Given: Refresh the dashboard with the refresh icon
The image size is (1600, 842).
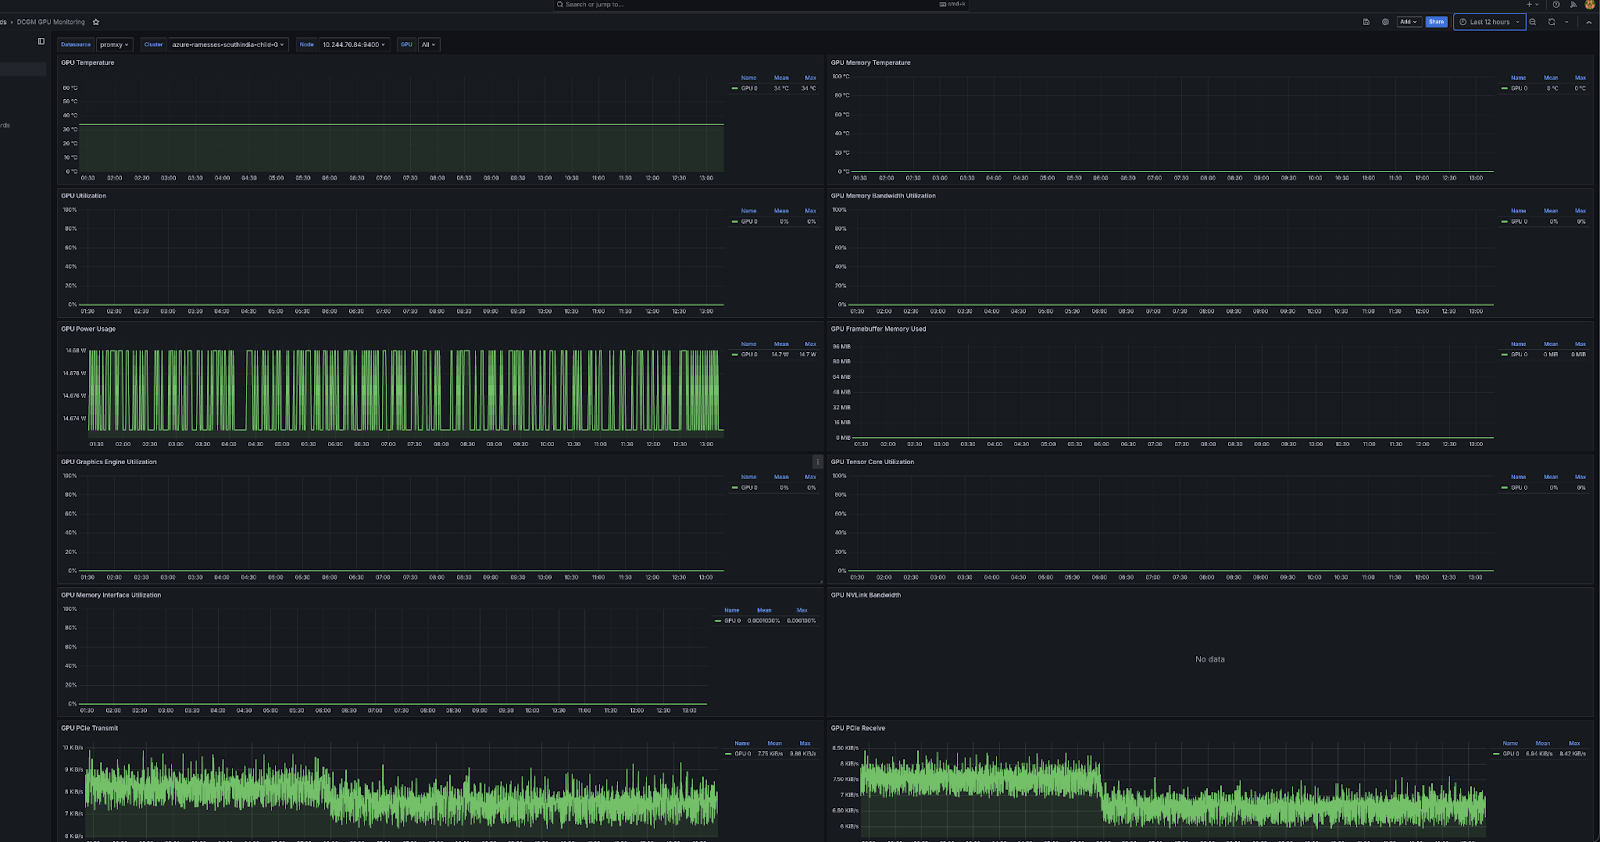Looking at the screenshot, I should pos(1552,22).
